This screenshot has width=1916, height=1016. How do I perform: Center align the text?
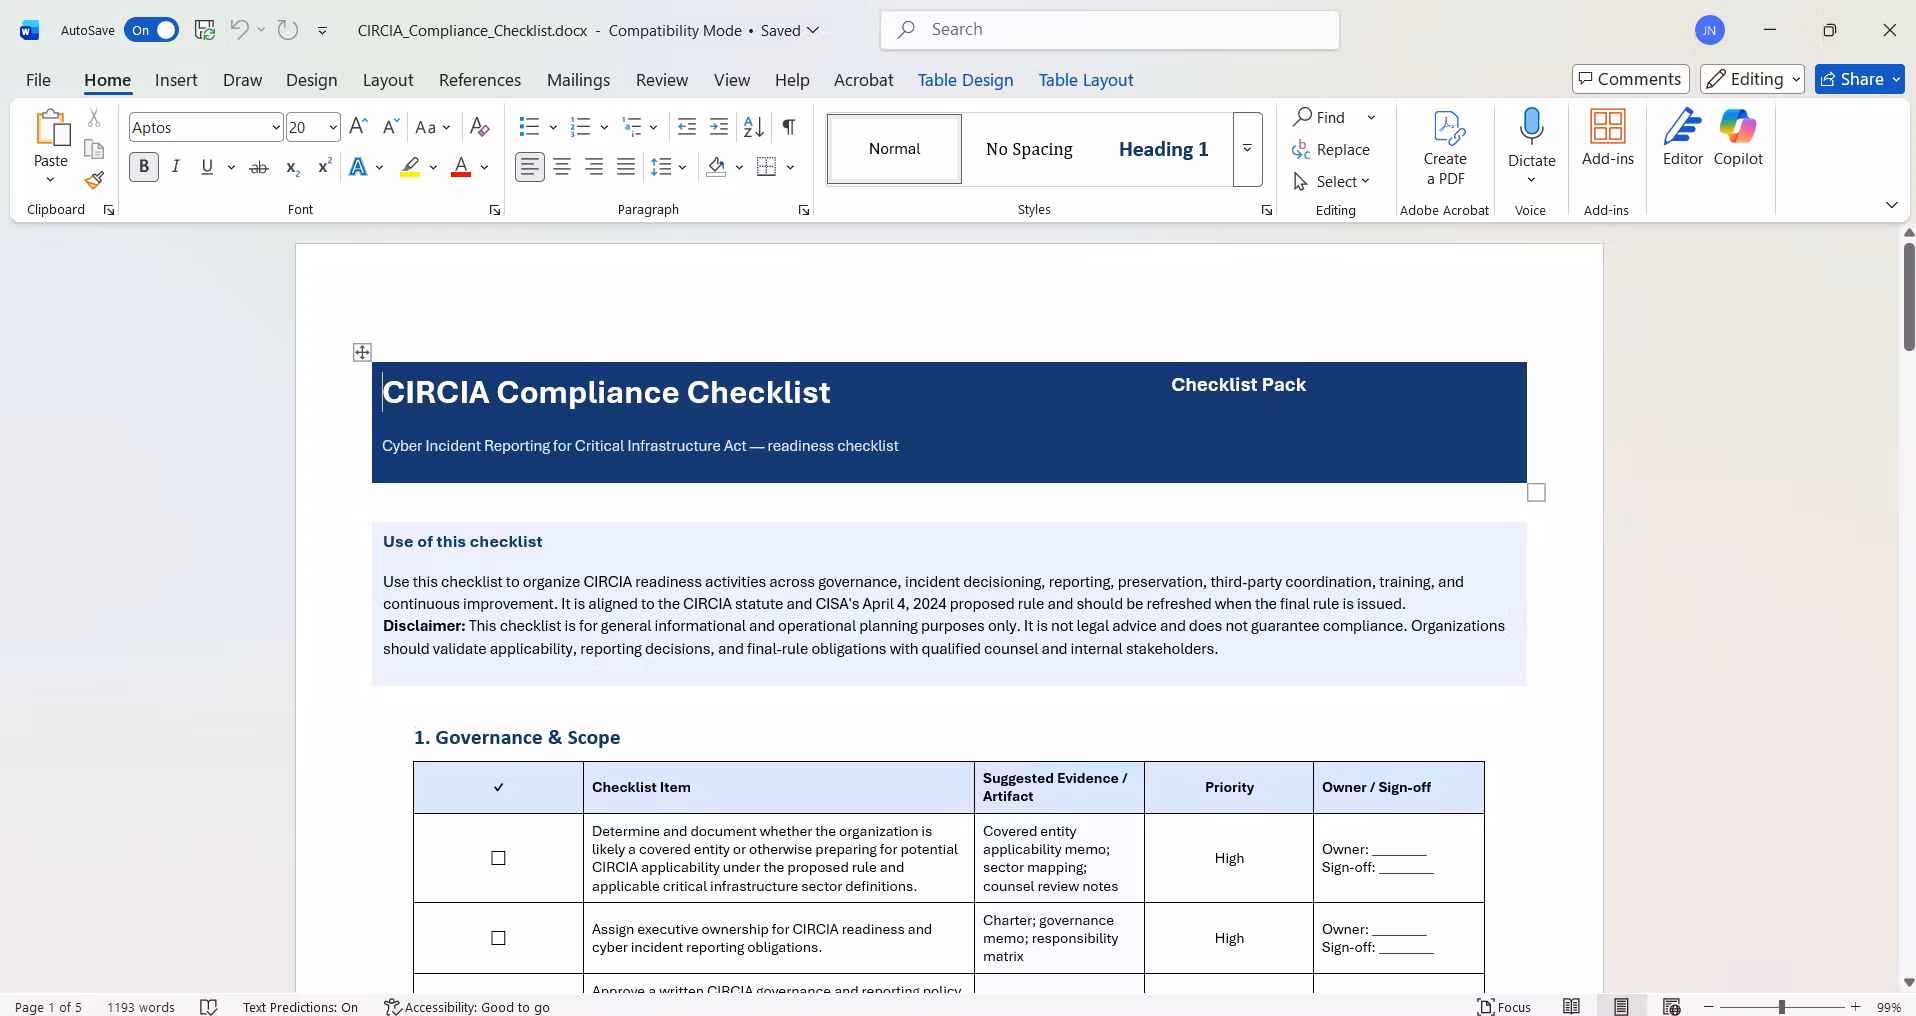(562, 167)
